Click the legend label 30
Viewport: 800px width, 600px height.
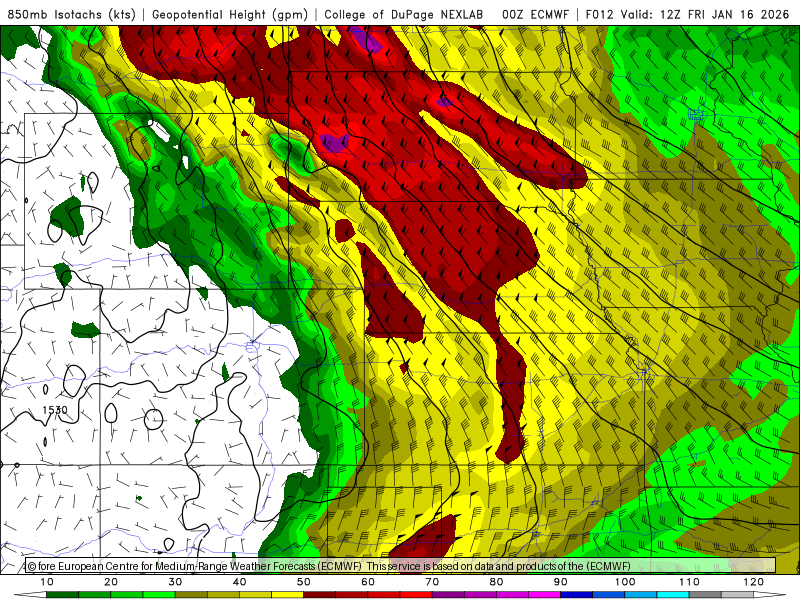click(x=175, y=582)
